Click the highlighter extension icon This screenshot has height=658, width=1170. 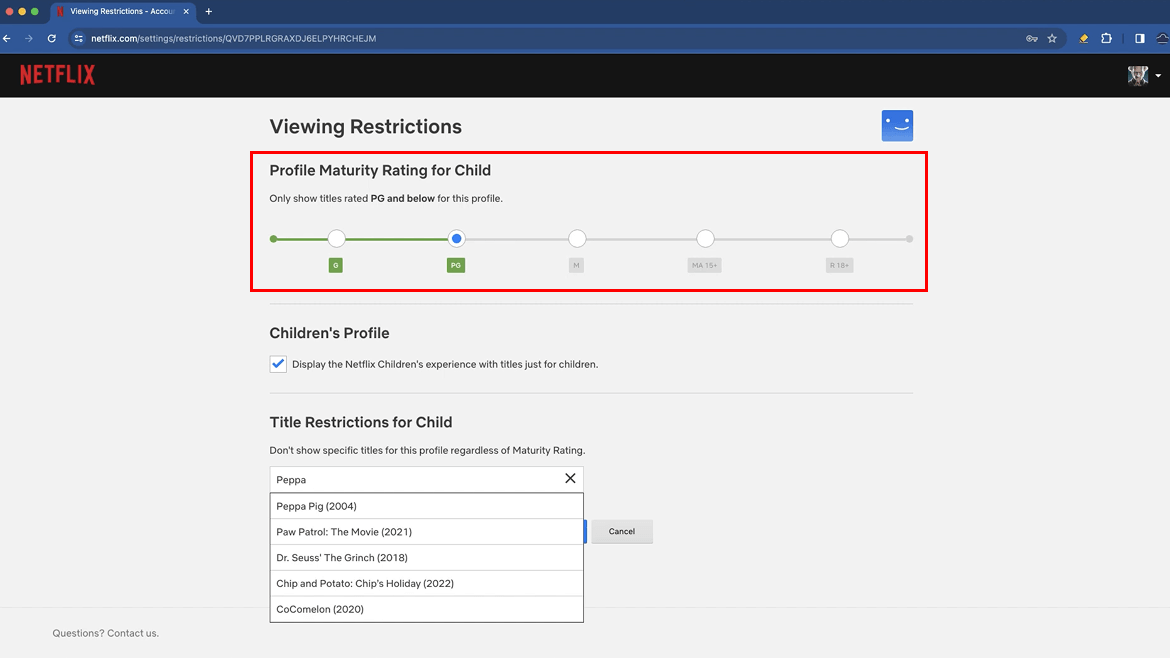pos(1083,38)
